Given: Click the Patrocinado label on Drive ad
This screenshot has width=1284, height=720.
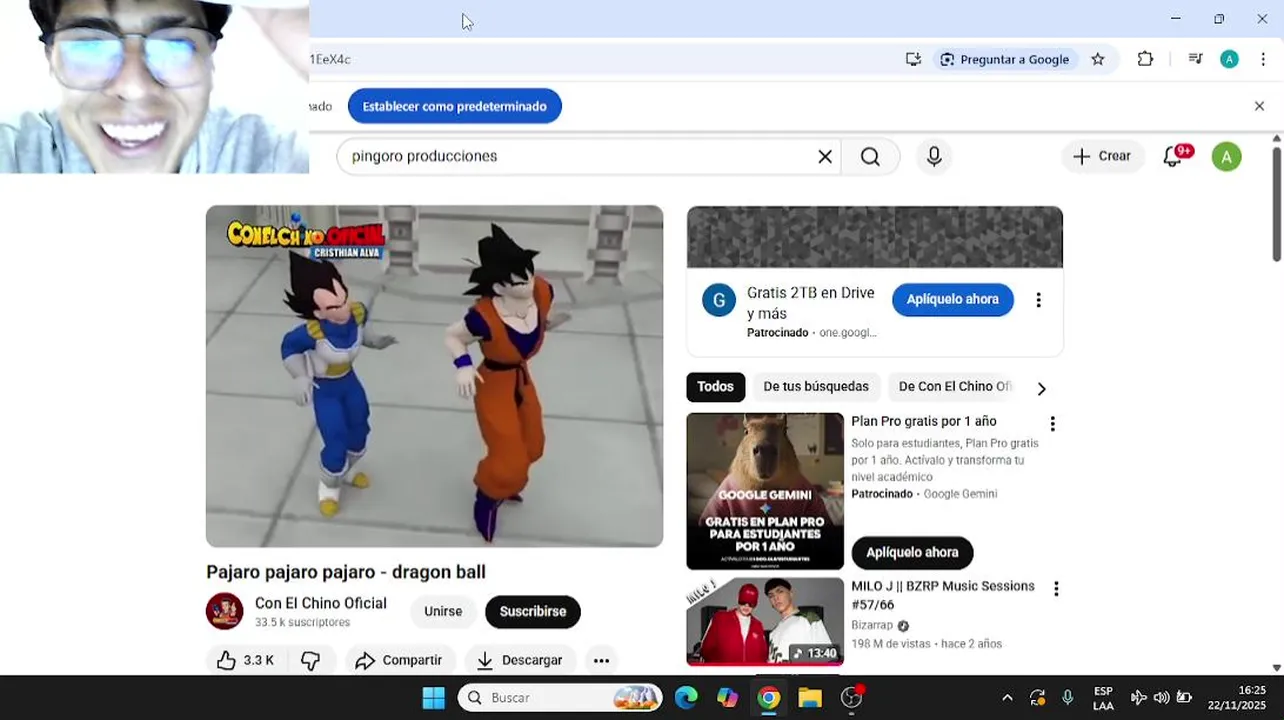Looking at the screenshot, I should pyautogui.click(x=777, y=332).
